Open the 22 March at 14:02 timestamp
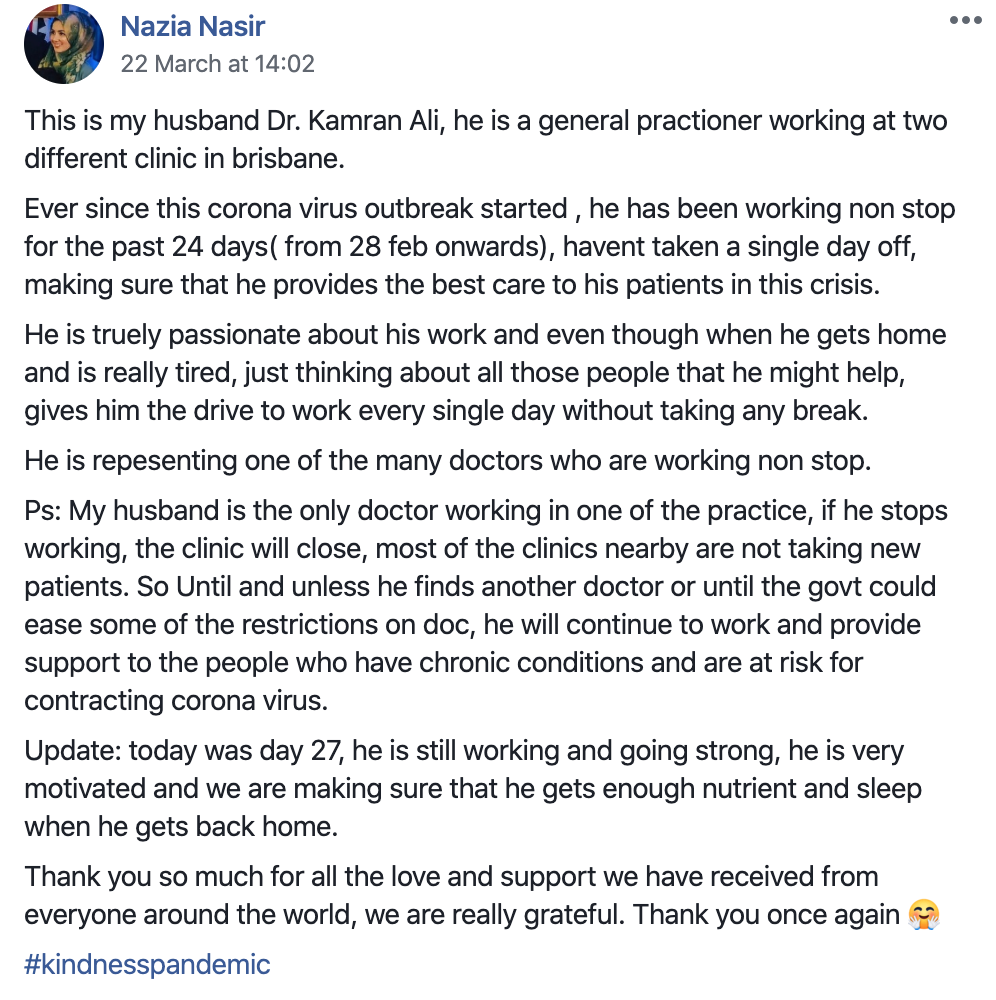Viewport: 996px width, 1000px height. click(217, 64)
